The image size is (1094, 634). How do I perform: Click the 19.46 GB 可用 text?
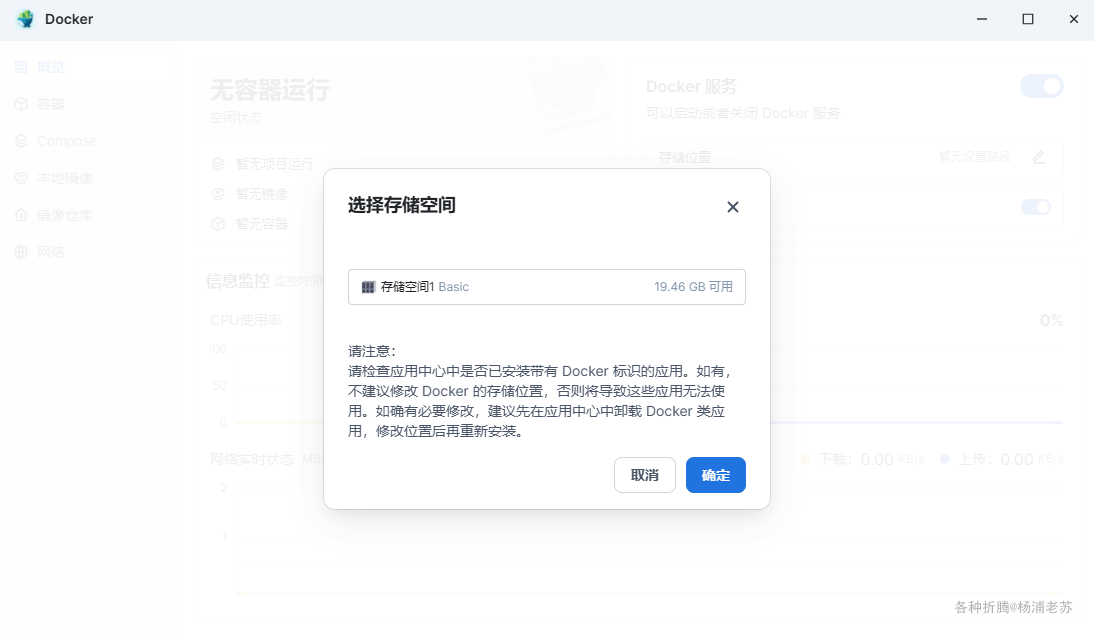[694, 287]
